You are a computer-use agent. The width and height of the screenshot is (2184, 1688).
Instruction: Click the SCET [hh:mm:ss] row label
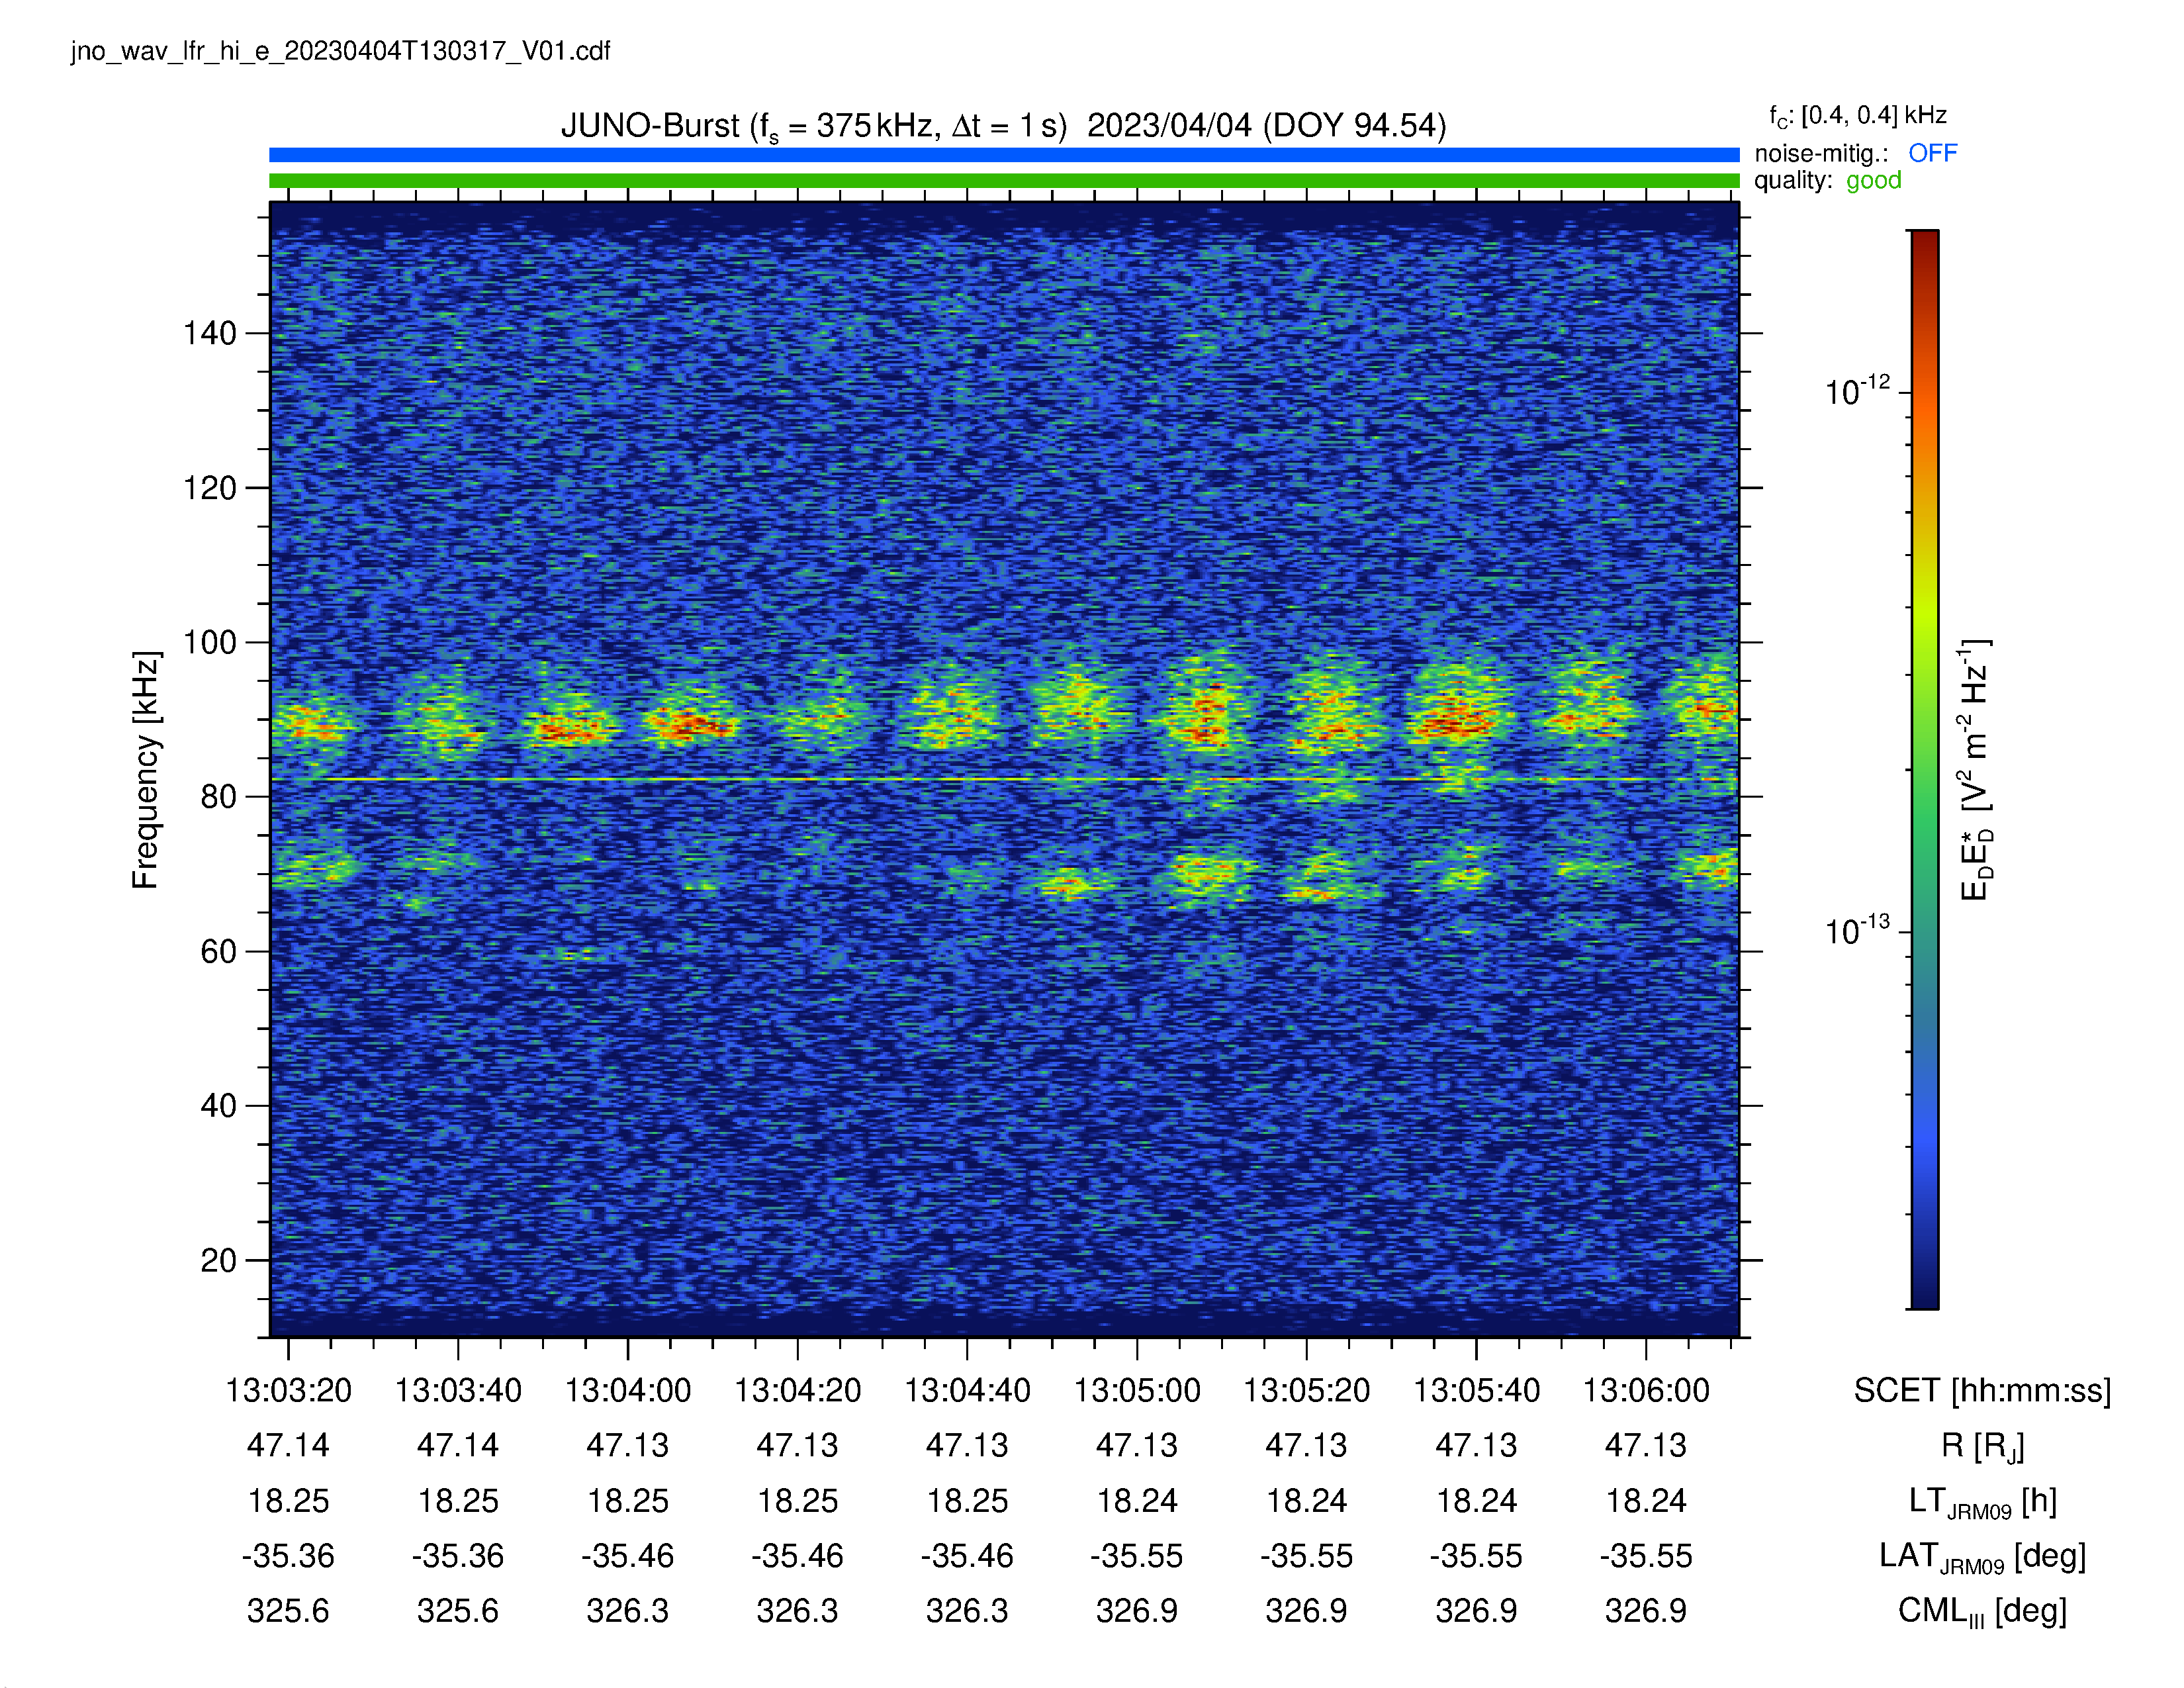(1982, 1390)
